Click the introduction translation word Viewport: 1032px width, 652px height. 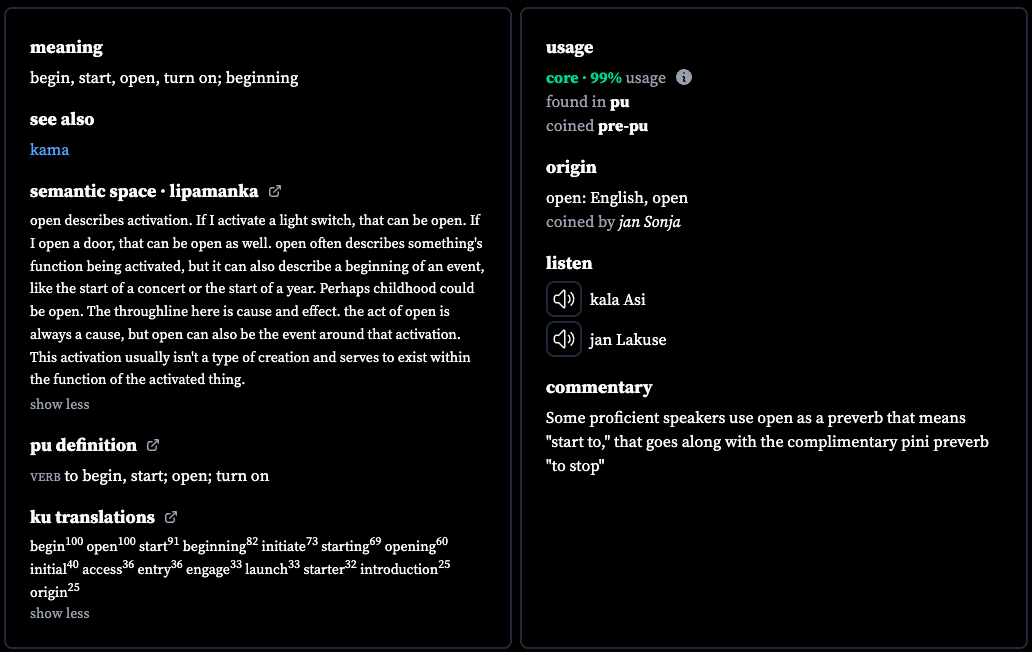[399, 569]
